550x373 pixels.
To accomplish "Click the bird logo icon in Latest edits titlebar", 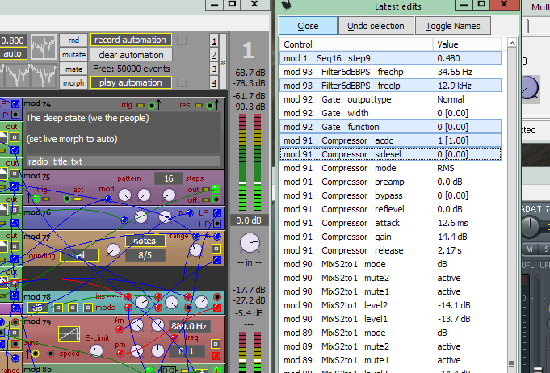I will point(287,5).
